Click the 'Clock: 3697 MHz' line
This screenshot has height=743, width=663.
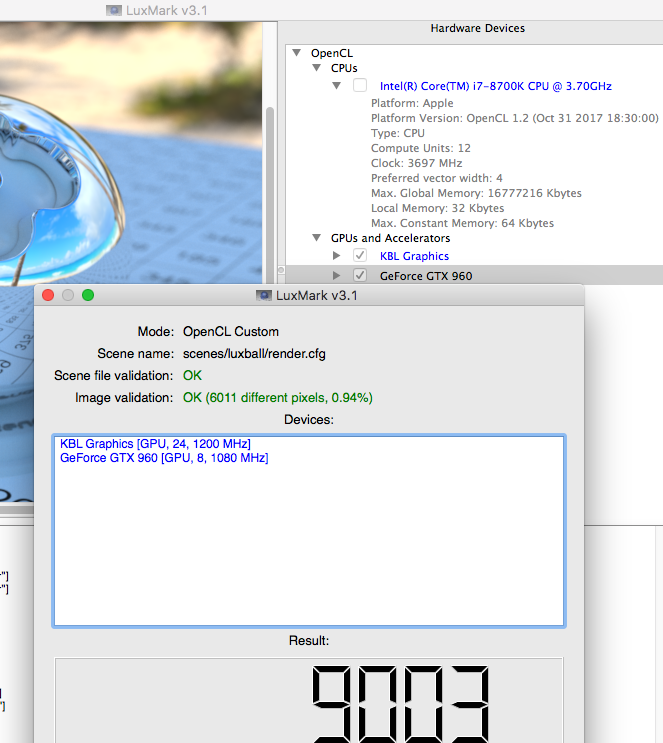[x=417, y=163]
